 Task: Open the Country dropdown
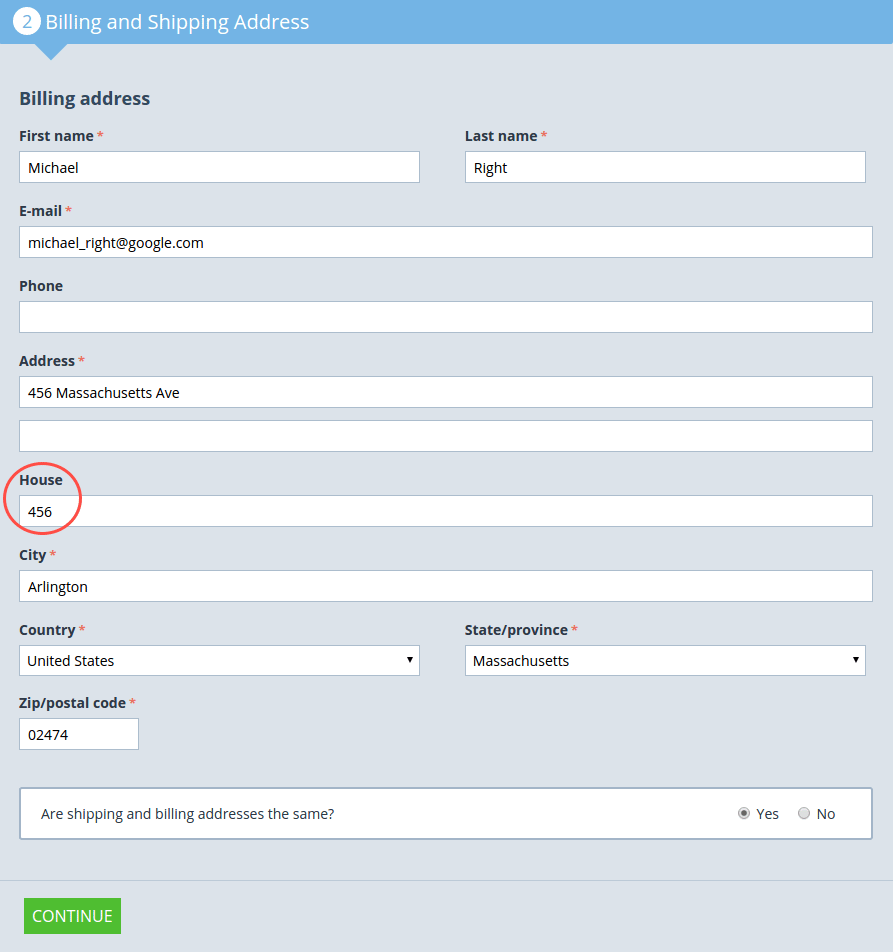[219, 661]
